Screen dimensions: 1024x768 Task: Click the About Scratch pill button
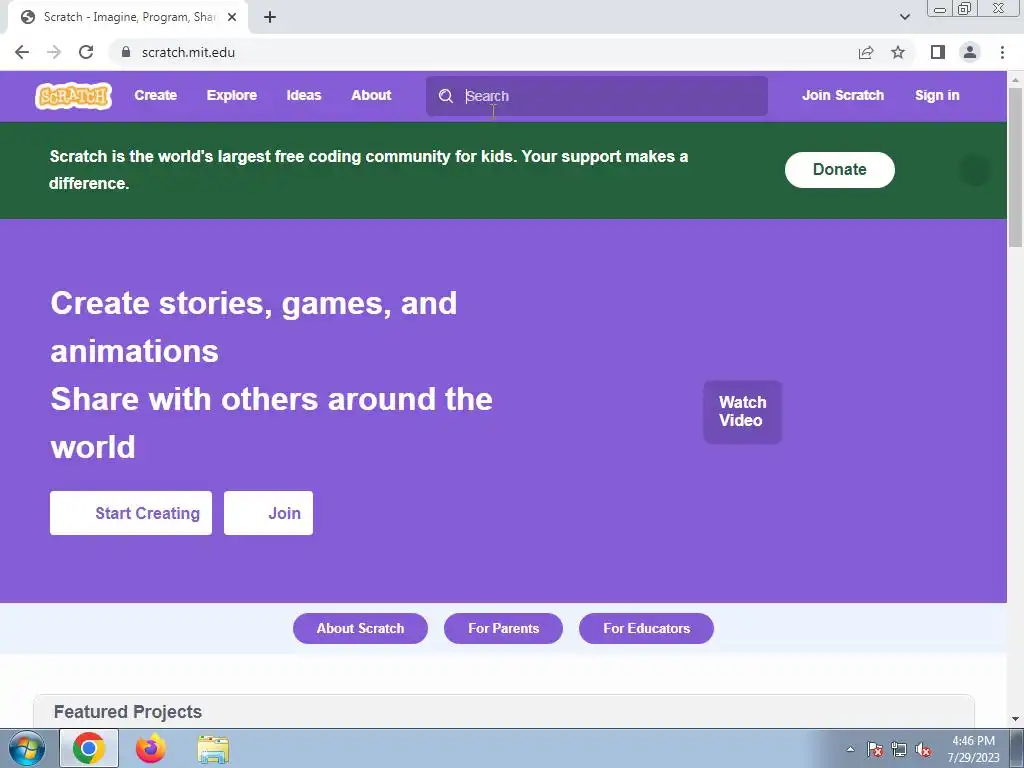click(360, 628)
